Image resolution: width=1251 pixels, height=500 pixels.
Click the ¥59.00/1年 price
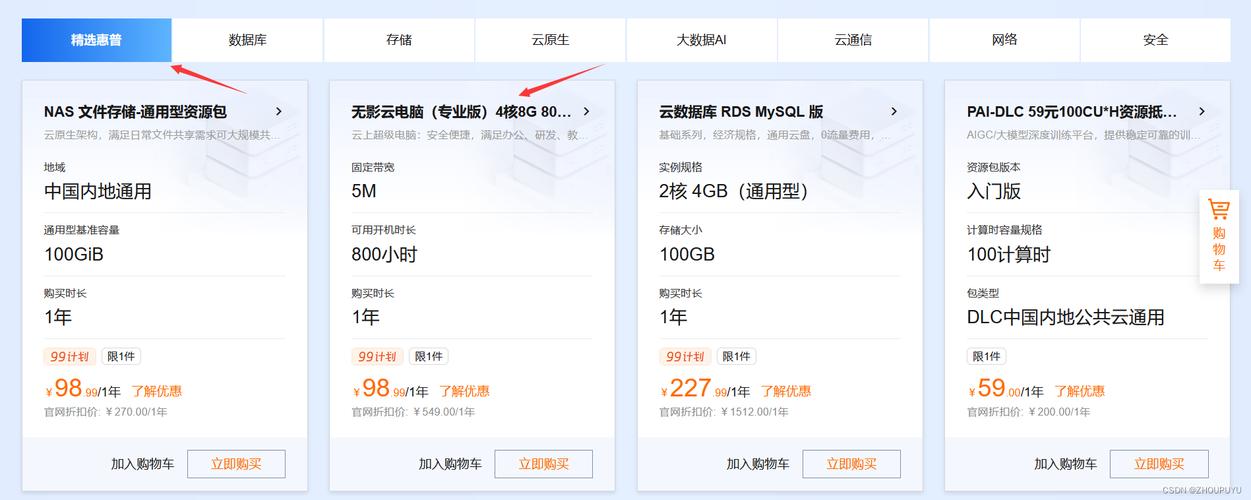tap(1005, 388)
